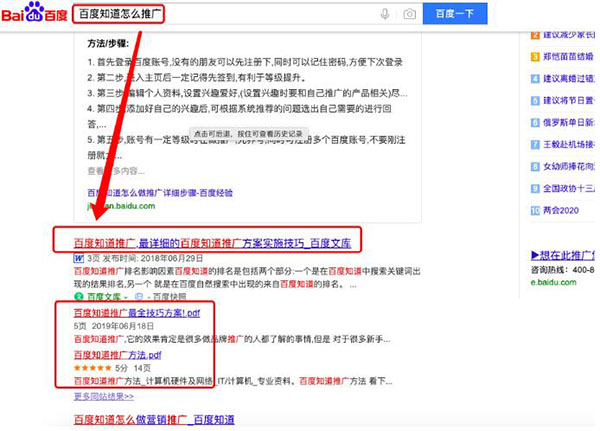
Task: Expand 更多同站结果>> for more results
Action: click(x=103, y=396)
